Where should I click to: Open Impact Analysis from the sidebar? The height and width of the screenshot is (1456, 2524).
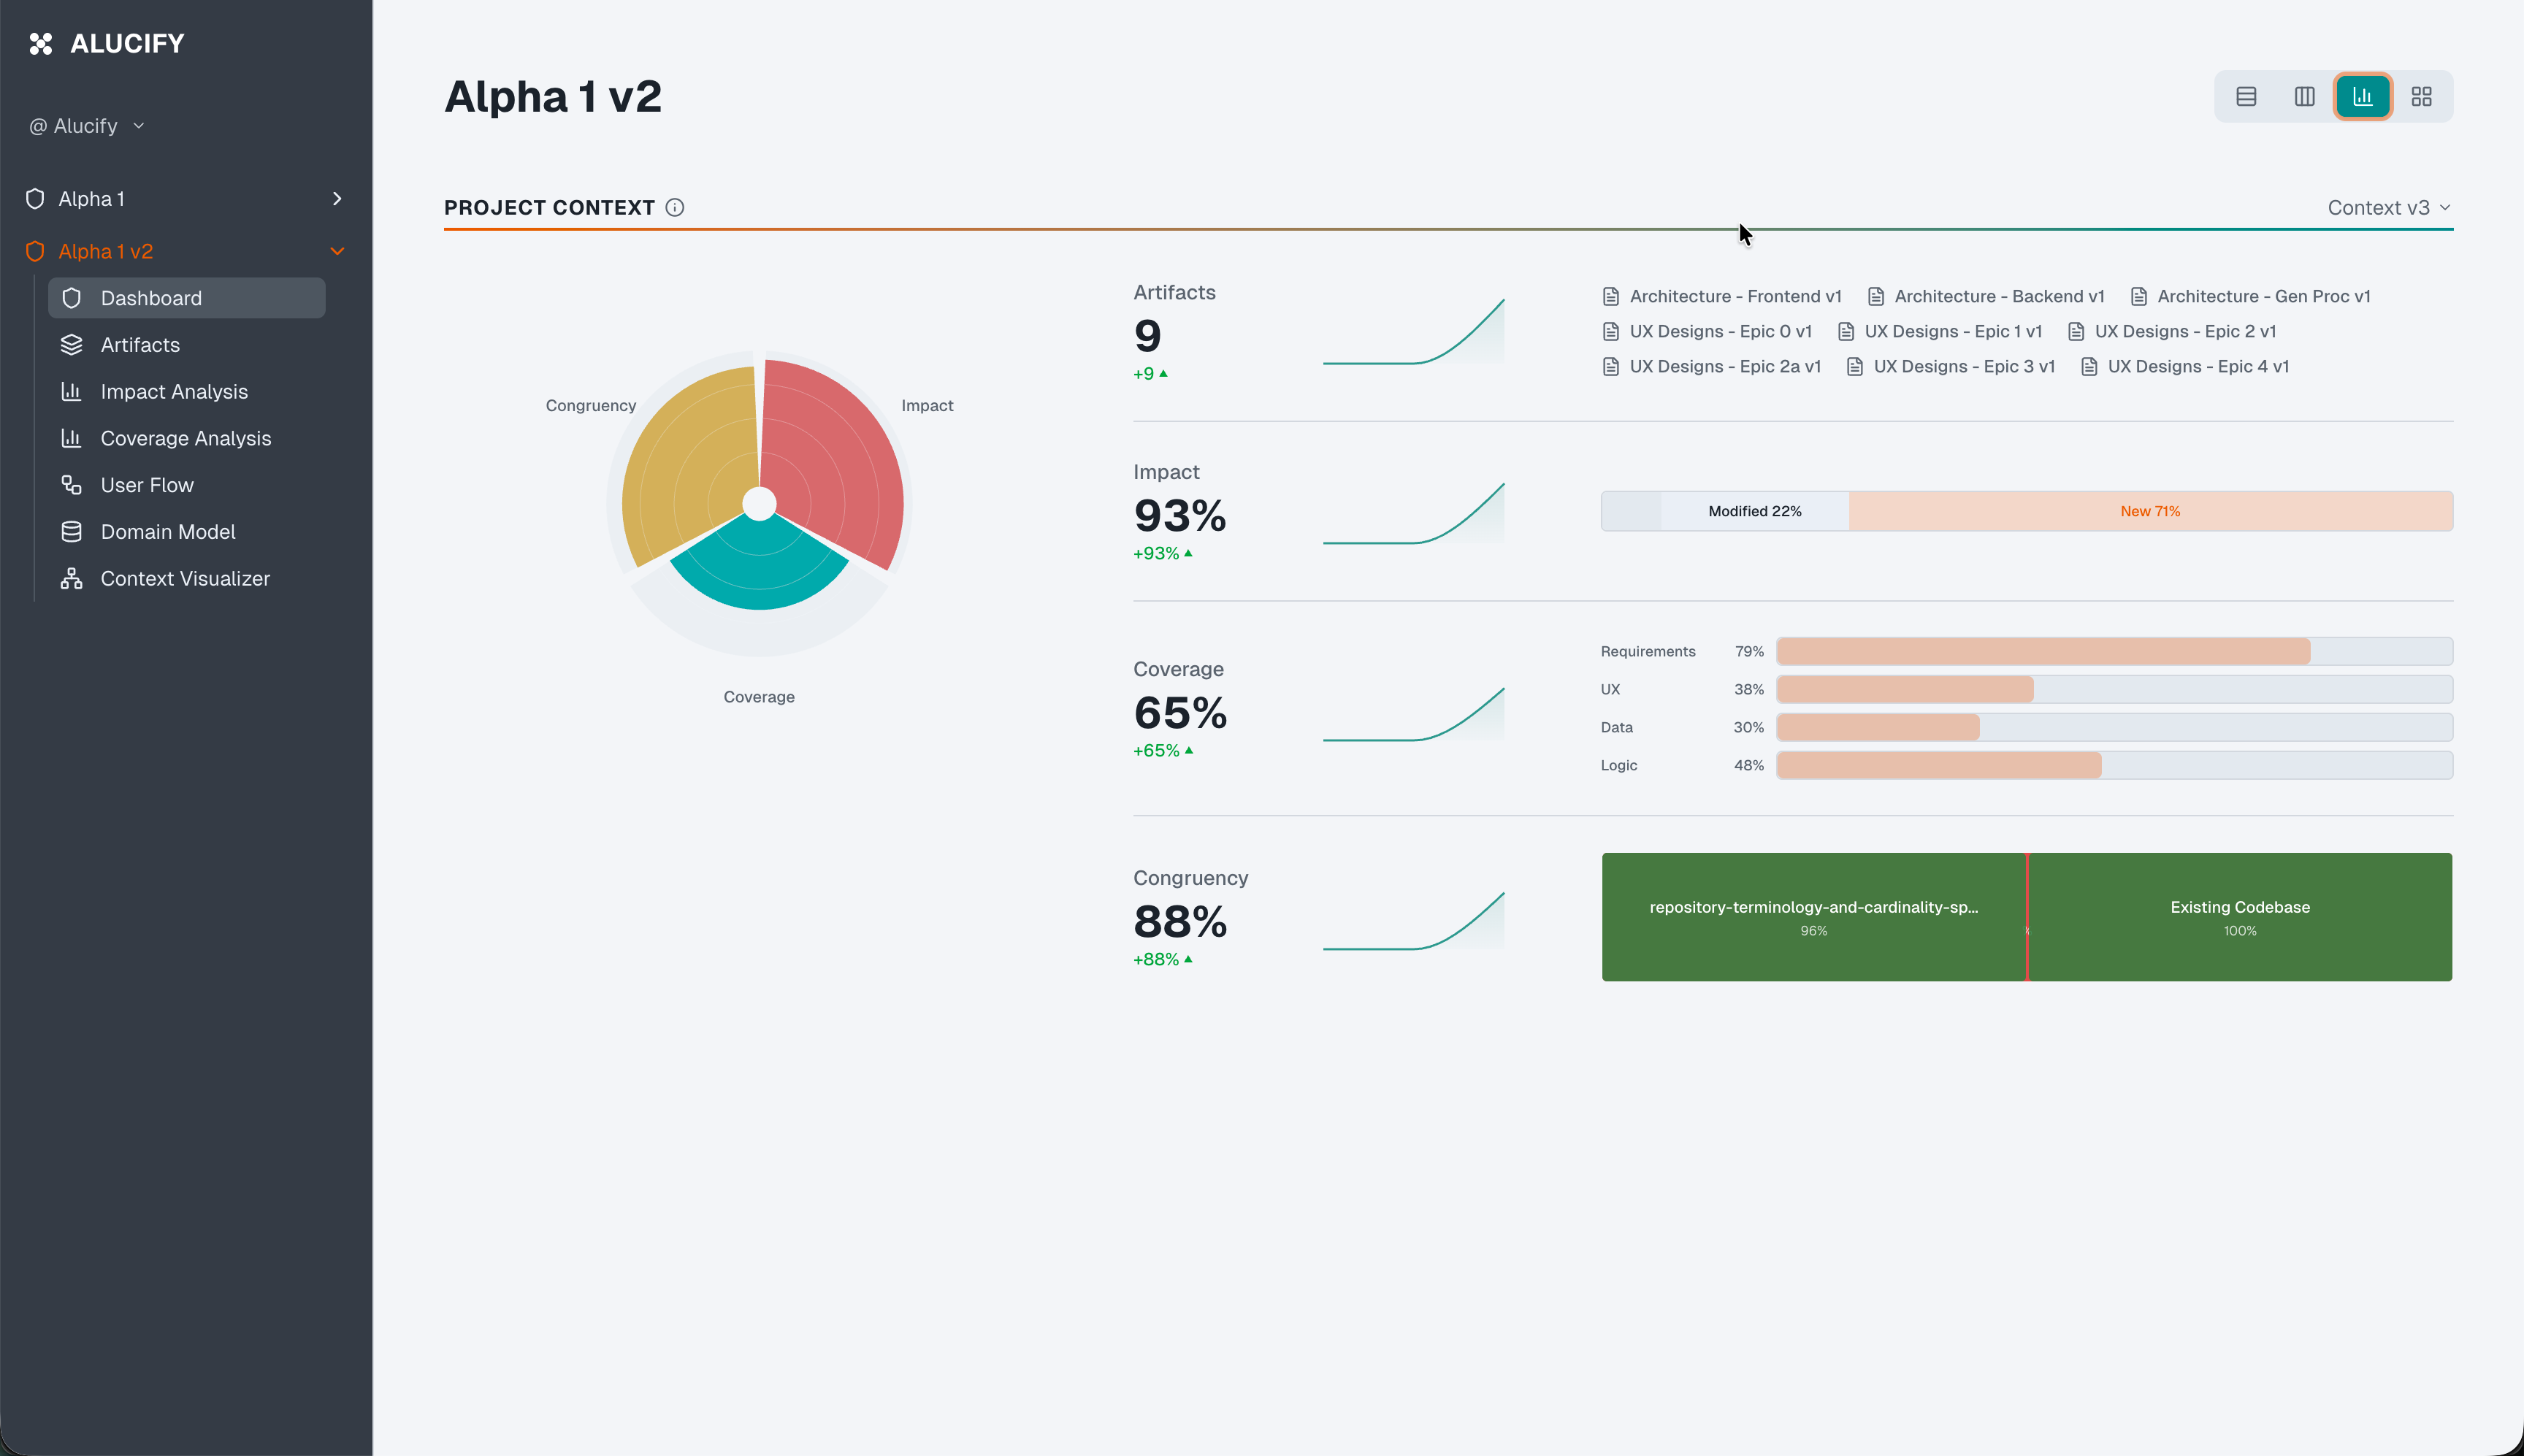coord(174,391)
